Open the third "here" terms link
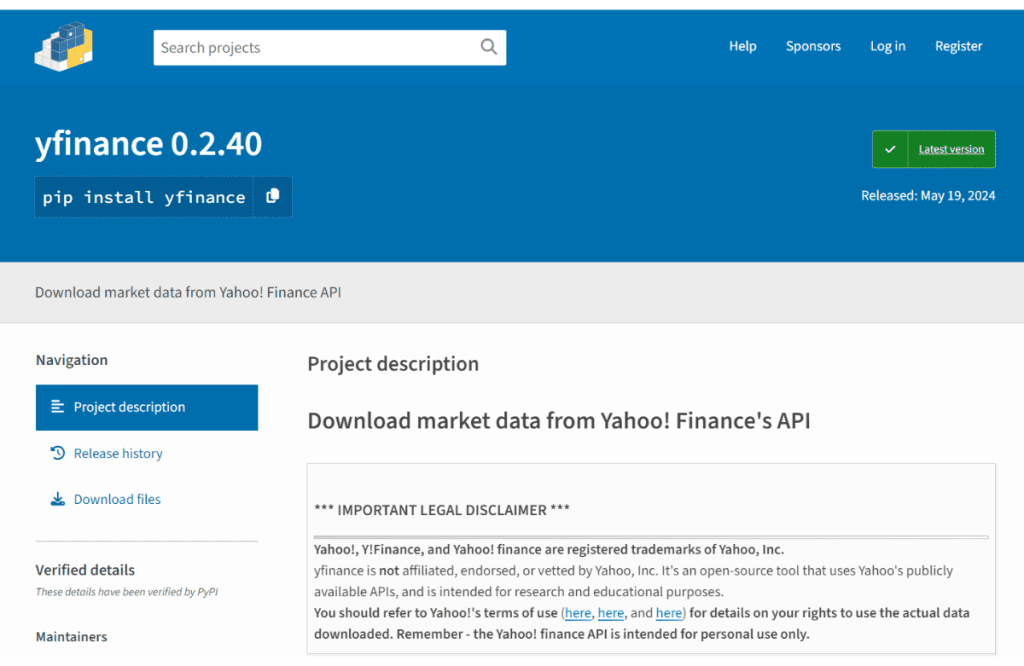The width and height of the screenshot is (1024, 666). 669,612
